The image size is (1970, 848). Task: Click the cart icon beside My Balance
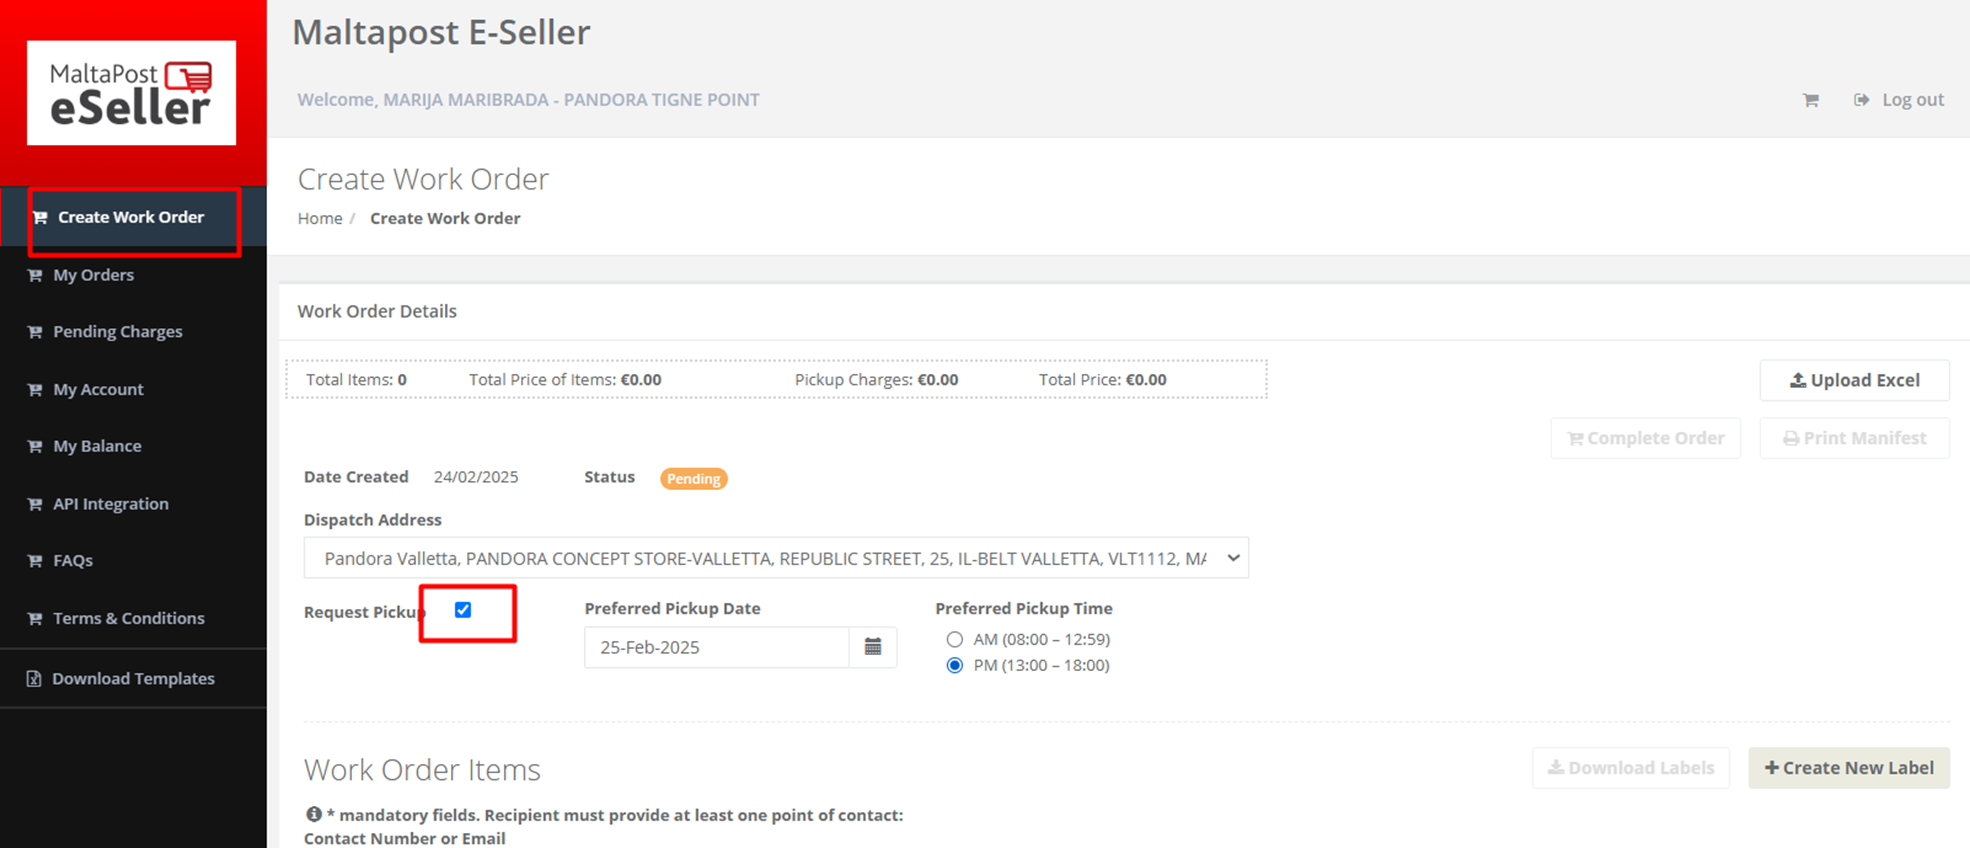tap(35, 446)
